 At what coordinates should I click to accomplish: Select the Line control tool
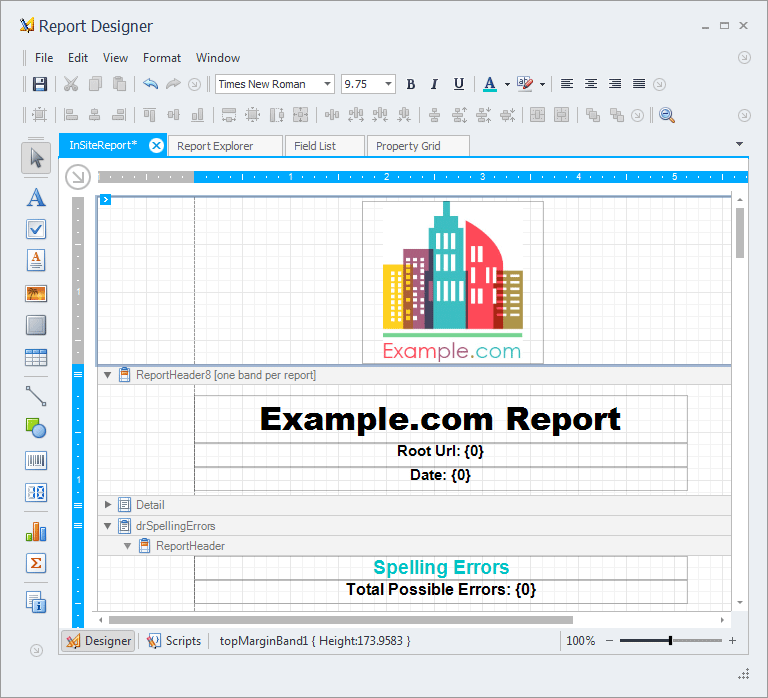click(36, 396)
